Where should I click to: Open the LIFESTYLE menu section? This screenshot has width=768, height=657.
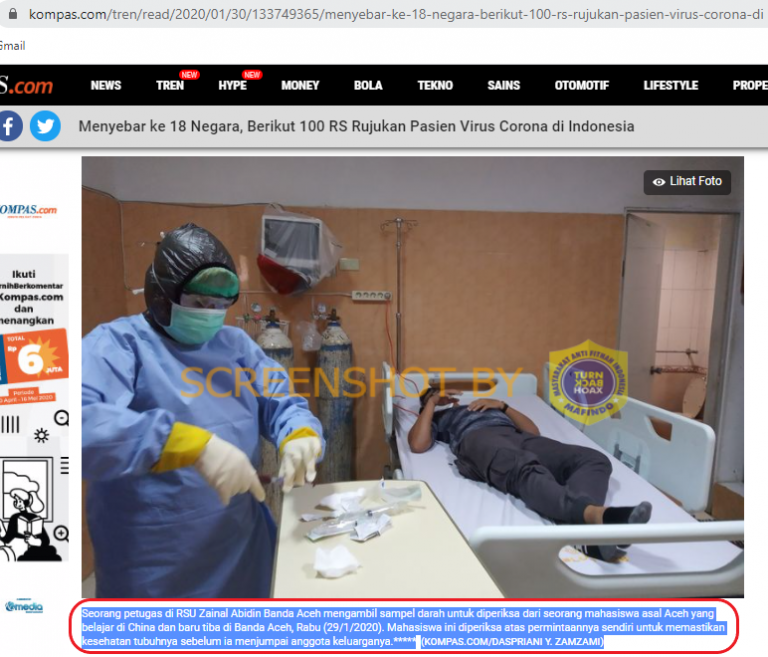tap(671, 85)
